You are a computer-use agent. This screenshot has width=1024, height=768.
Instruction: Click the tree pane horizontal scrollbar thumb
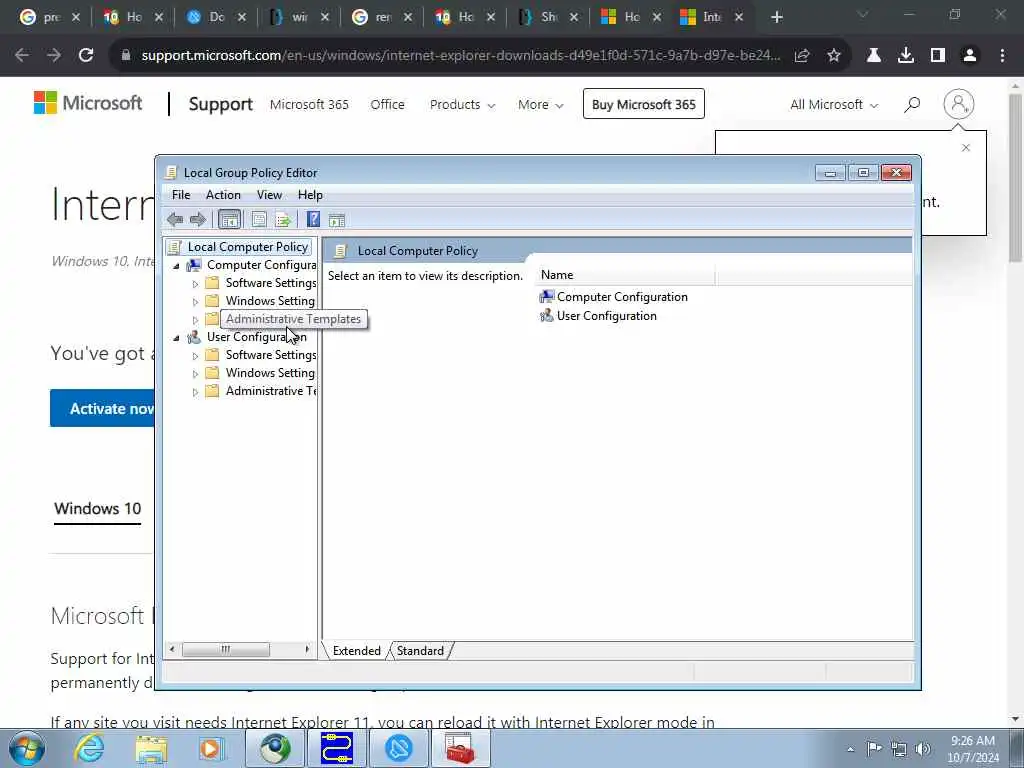pos(225,649)
